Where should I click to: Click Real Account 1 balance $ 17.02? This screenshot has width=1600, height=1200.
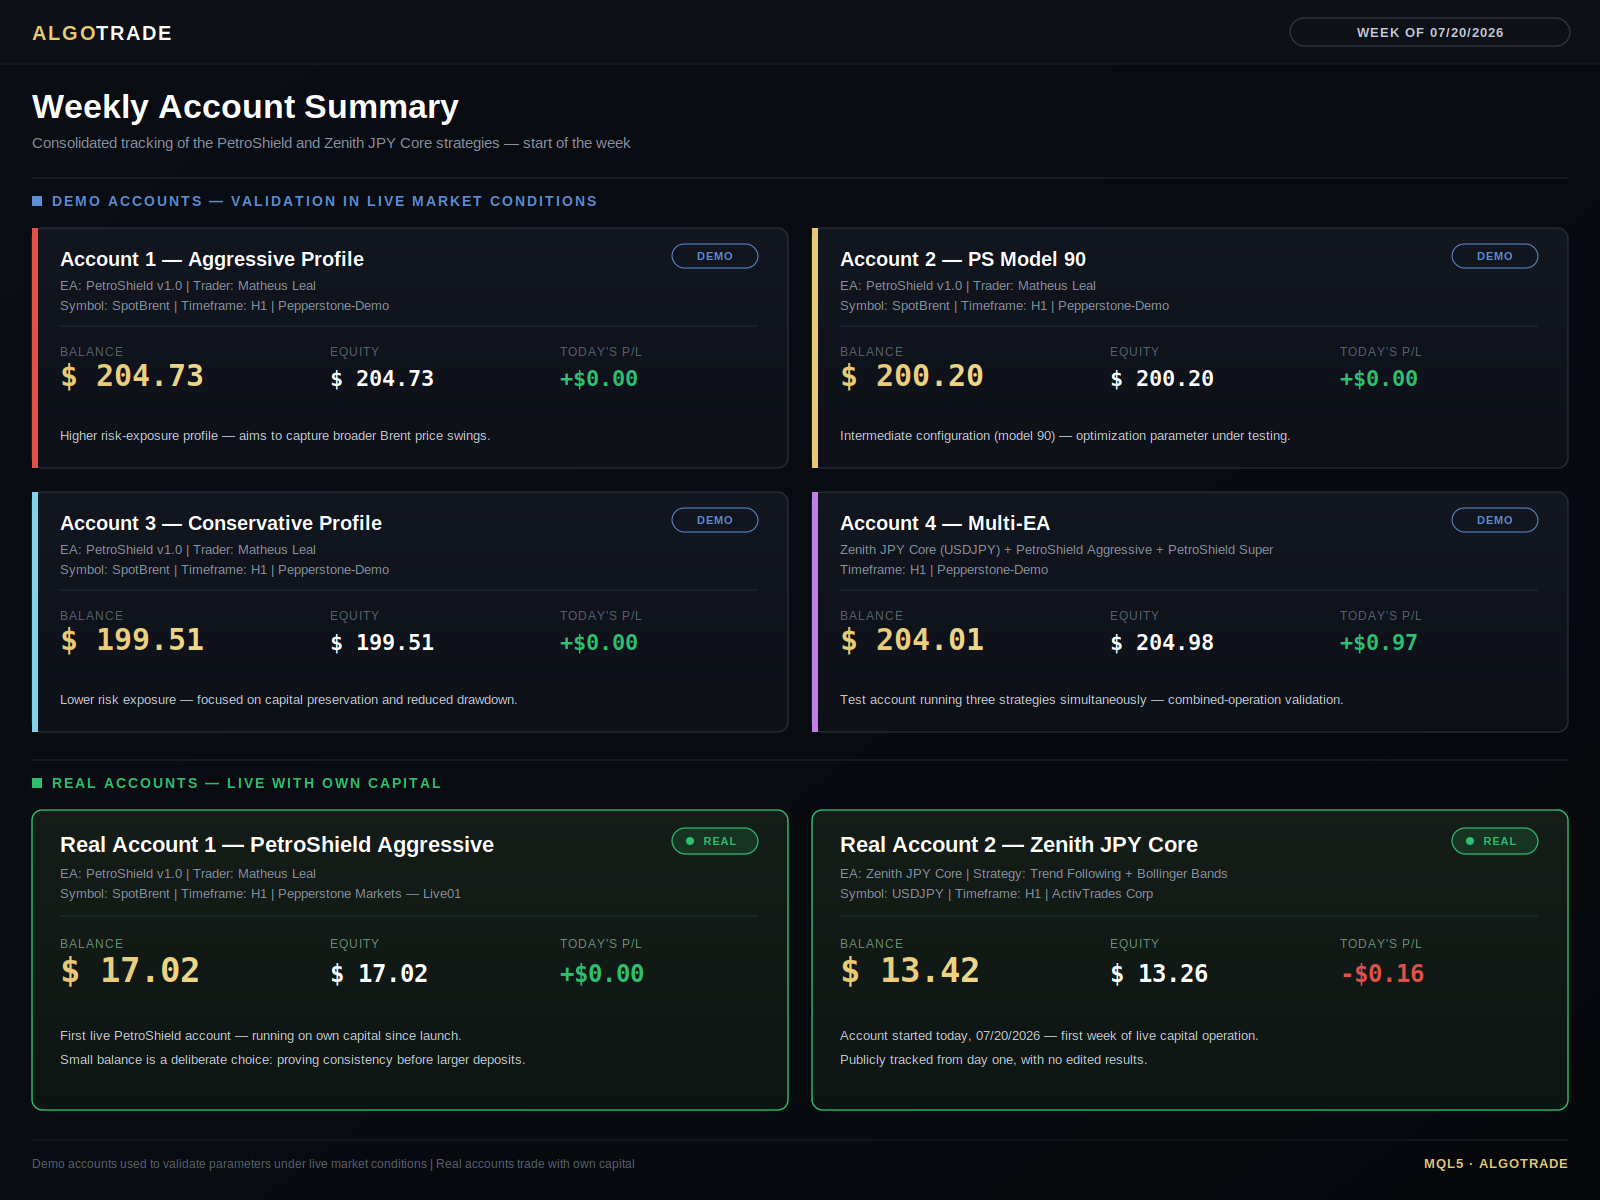point(130,970)
